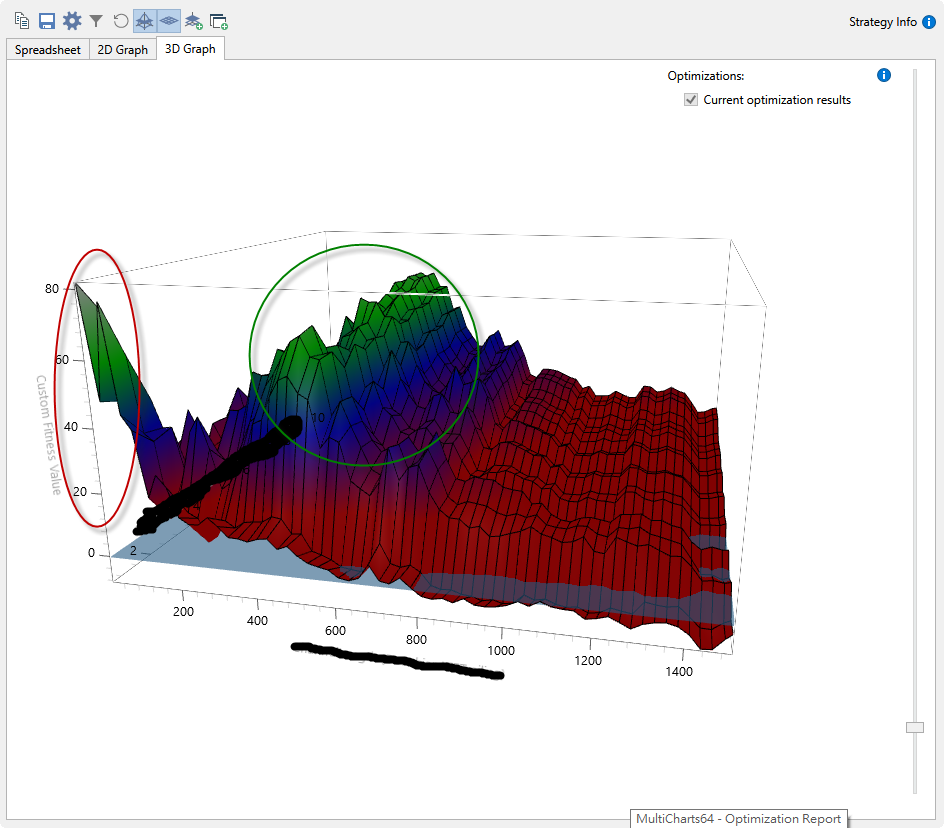Screen dimensions: 944x828
Task: Click the Custom Fitness Value axis label
Action: (x=49, y=435)
